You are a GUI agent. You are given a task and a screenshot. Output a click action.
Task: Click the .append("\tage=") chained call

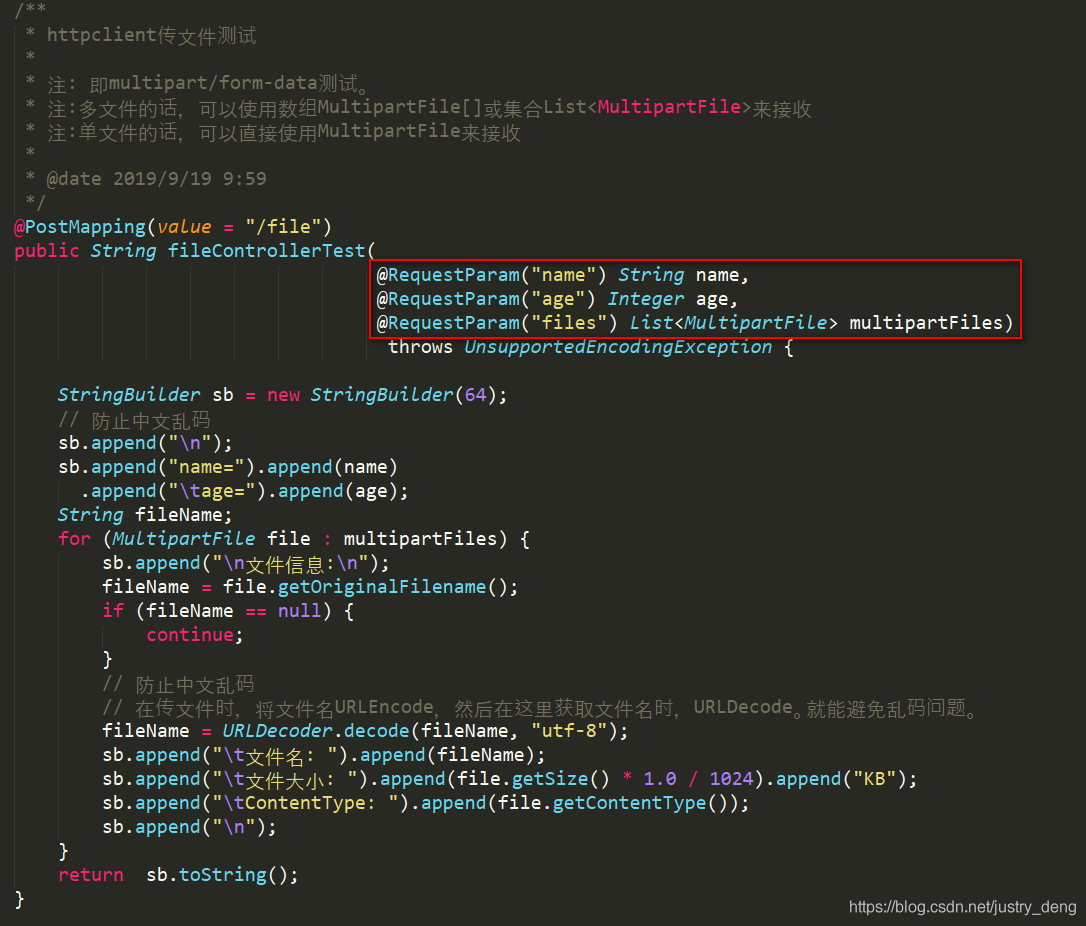pos(244,491)
